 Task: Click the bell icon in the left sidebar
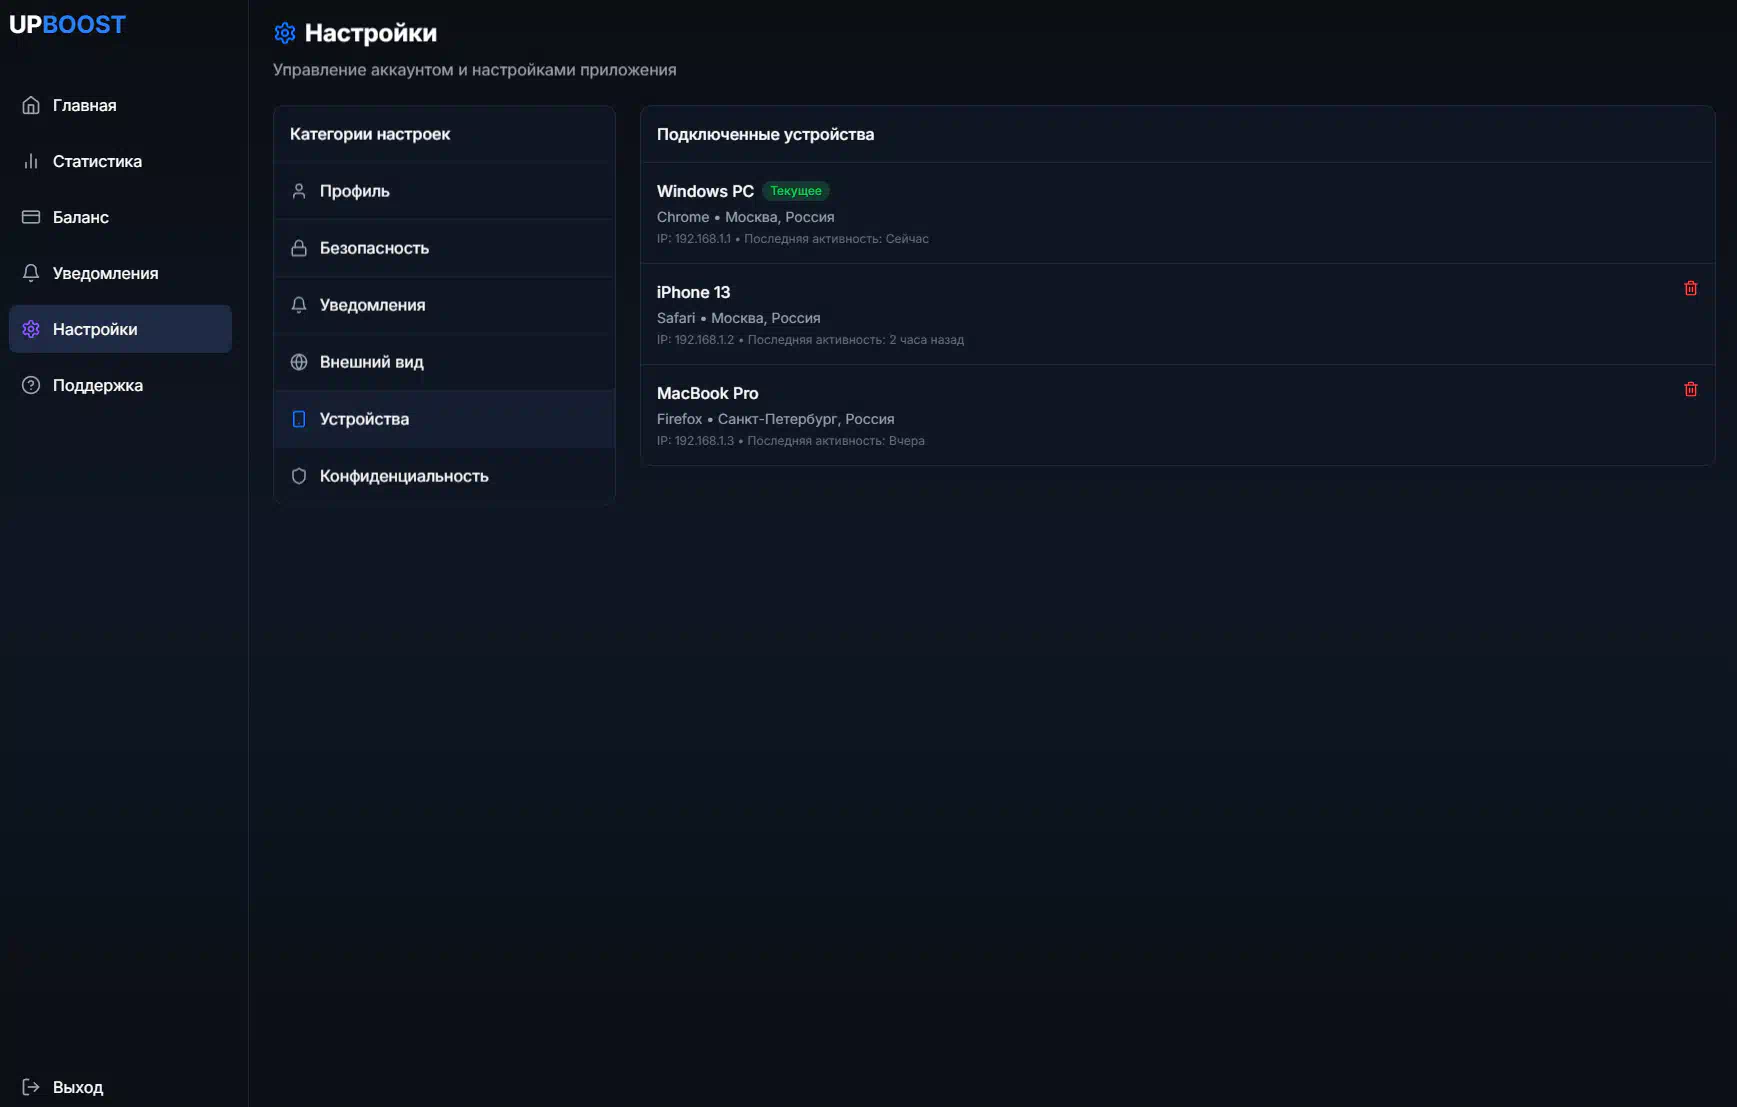click(x=31, y=273)
